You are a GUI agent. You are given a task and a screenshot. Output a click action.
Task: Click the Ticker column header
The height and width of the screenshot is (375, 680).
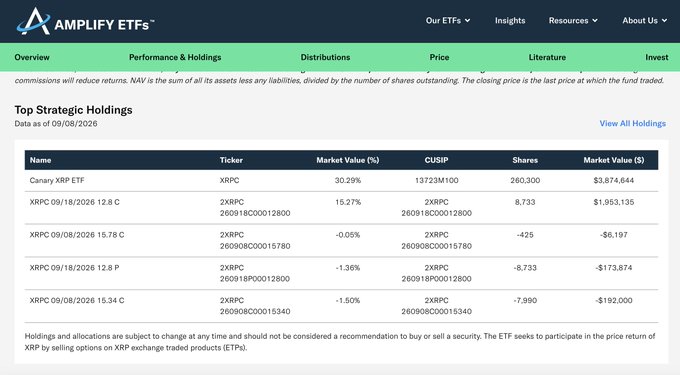click(x=231, y=160)
